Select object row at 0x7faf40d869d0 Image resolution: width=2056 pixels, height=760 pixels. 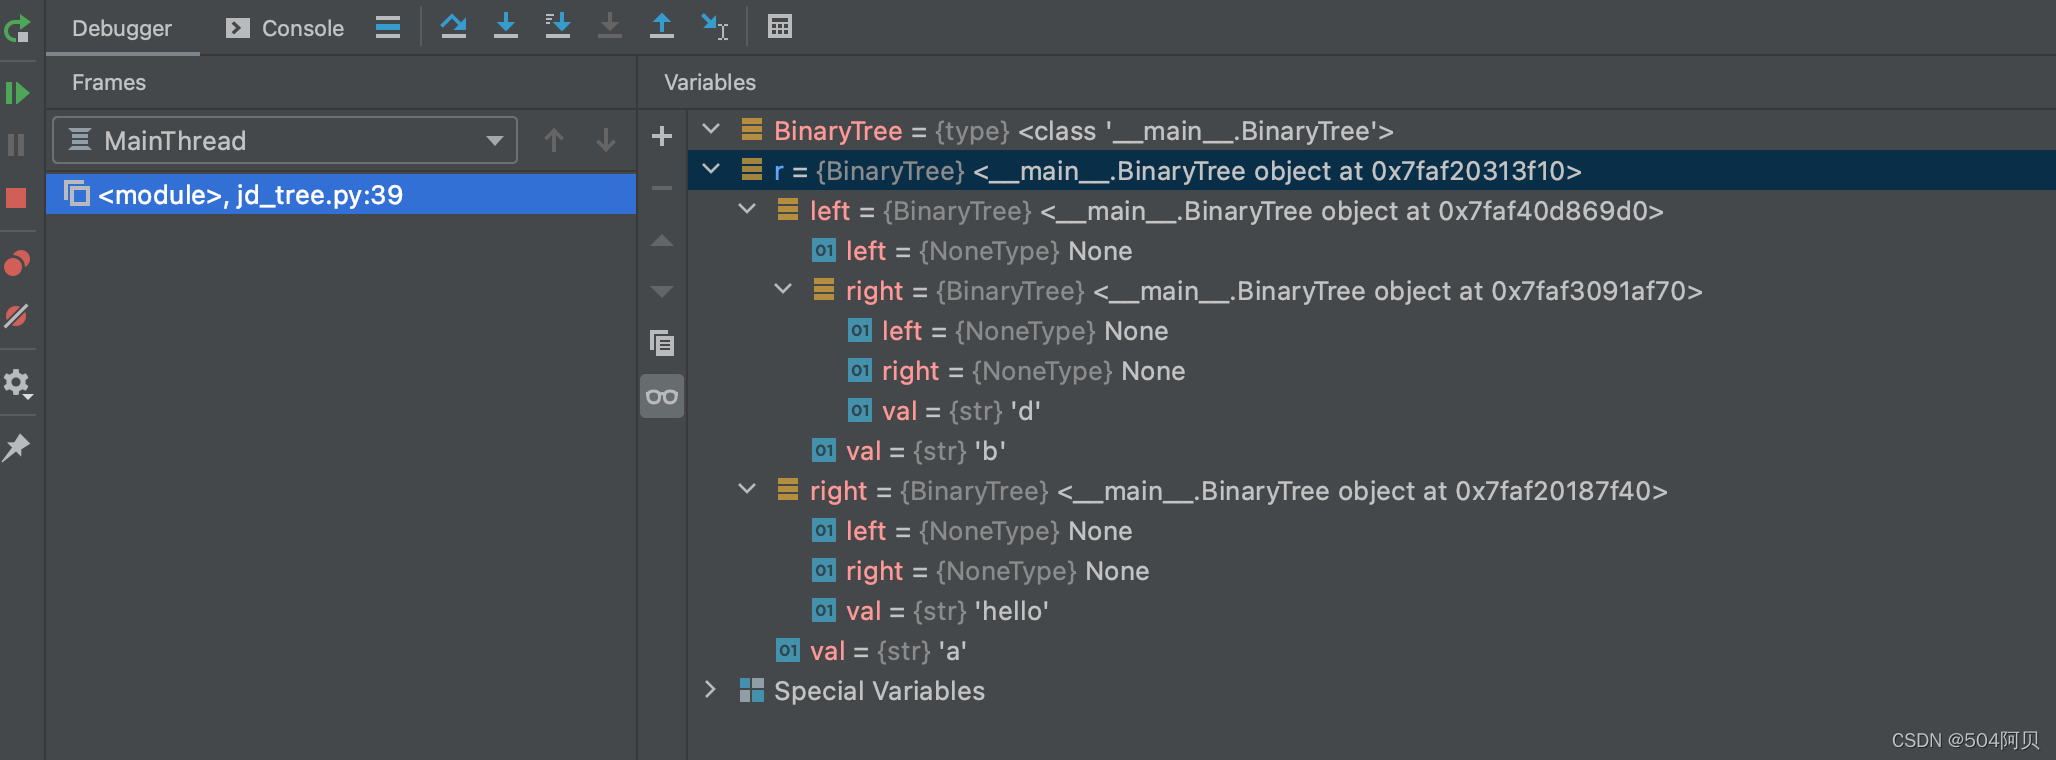pos(1371,210)
